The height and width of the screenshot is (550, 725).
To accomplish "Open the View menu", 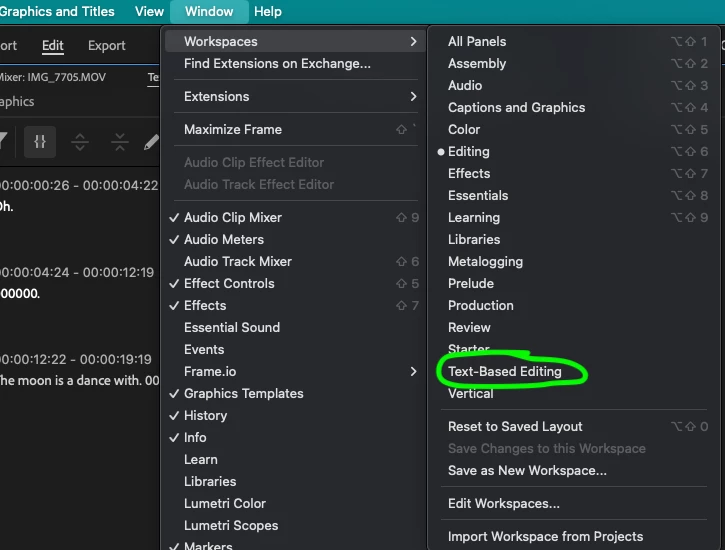I will tap(149, 12).
